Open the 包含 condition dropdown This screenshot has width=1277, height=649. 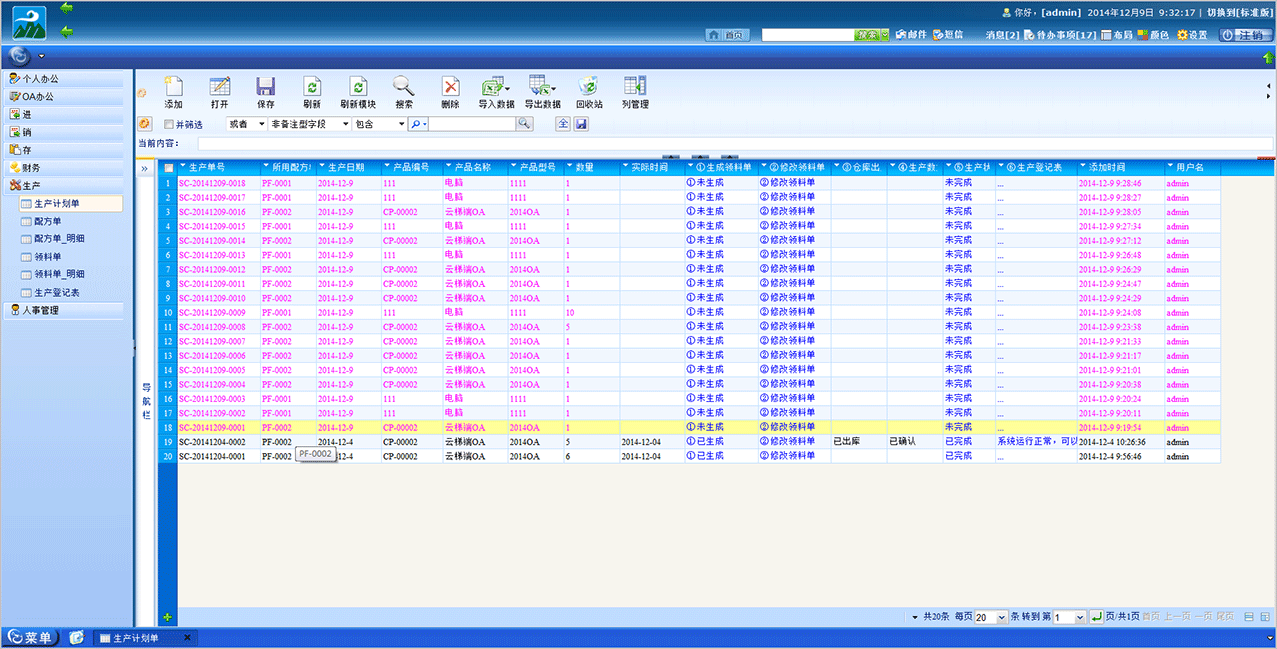point(380,124)
